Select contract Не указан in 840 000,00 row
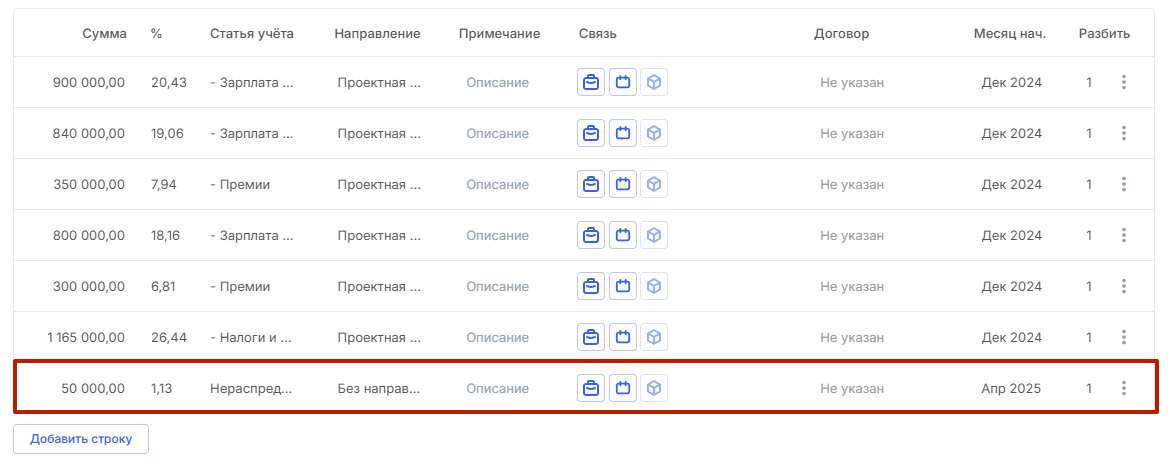1171x465 pixels. 852,133
